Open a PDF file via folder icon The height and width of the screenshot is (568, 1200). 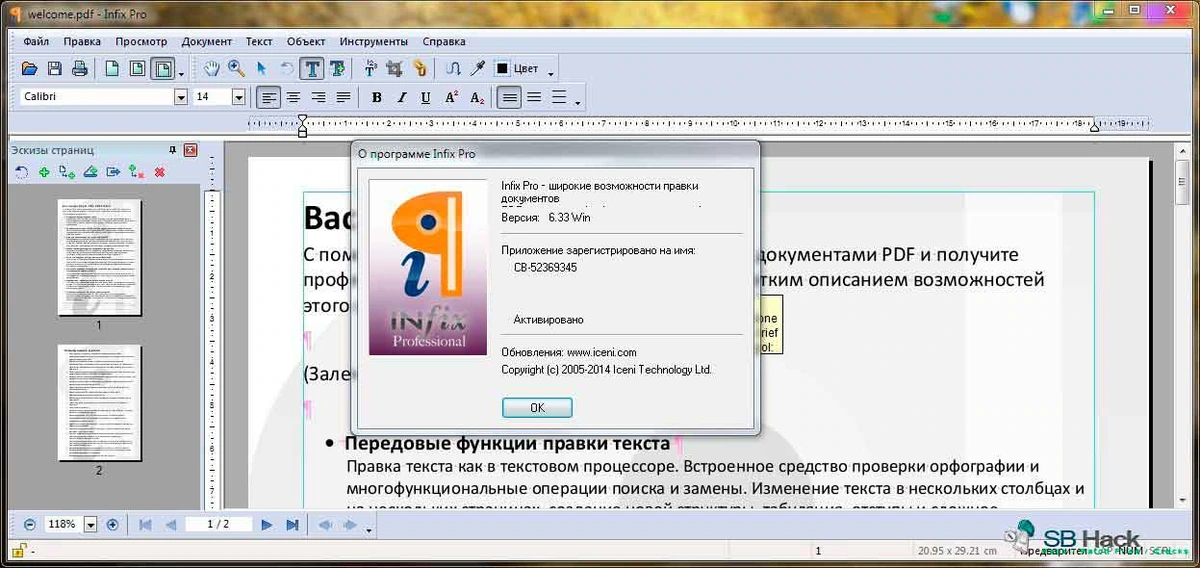click(30, 69)
